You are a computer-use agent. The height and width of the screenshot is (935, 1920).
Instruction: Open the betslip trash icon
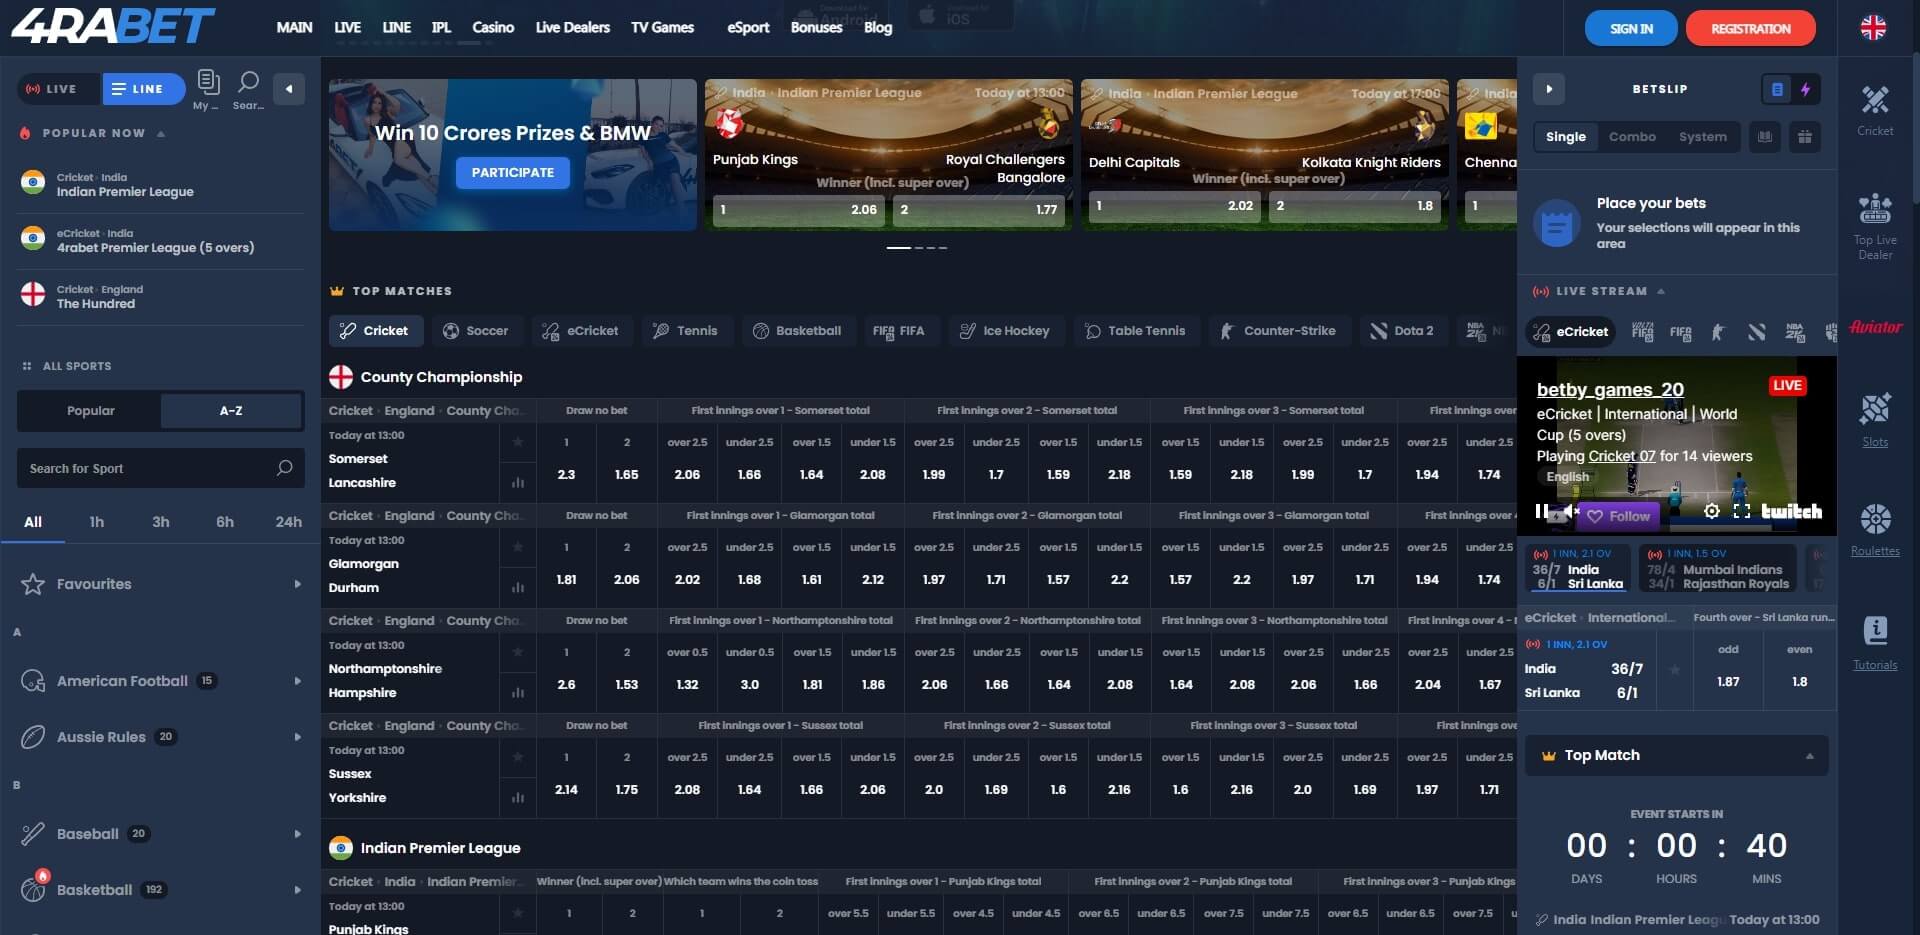pyautogui.click(x=1805, y=137)
